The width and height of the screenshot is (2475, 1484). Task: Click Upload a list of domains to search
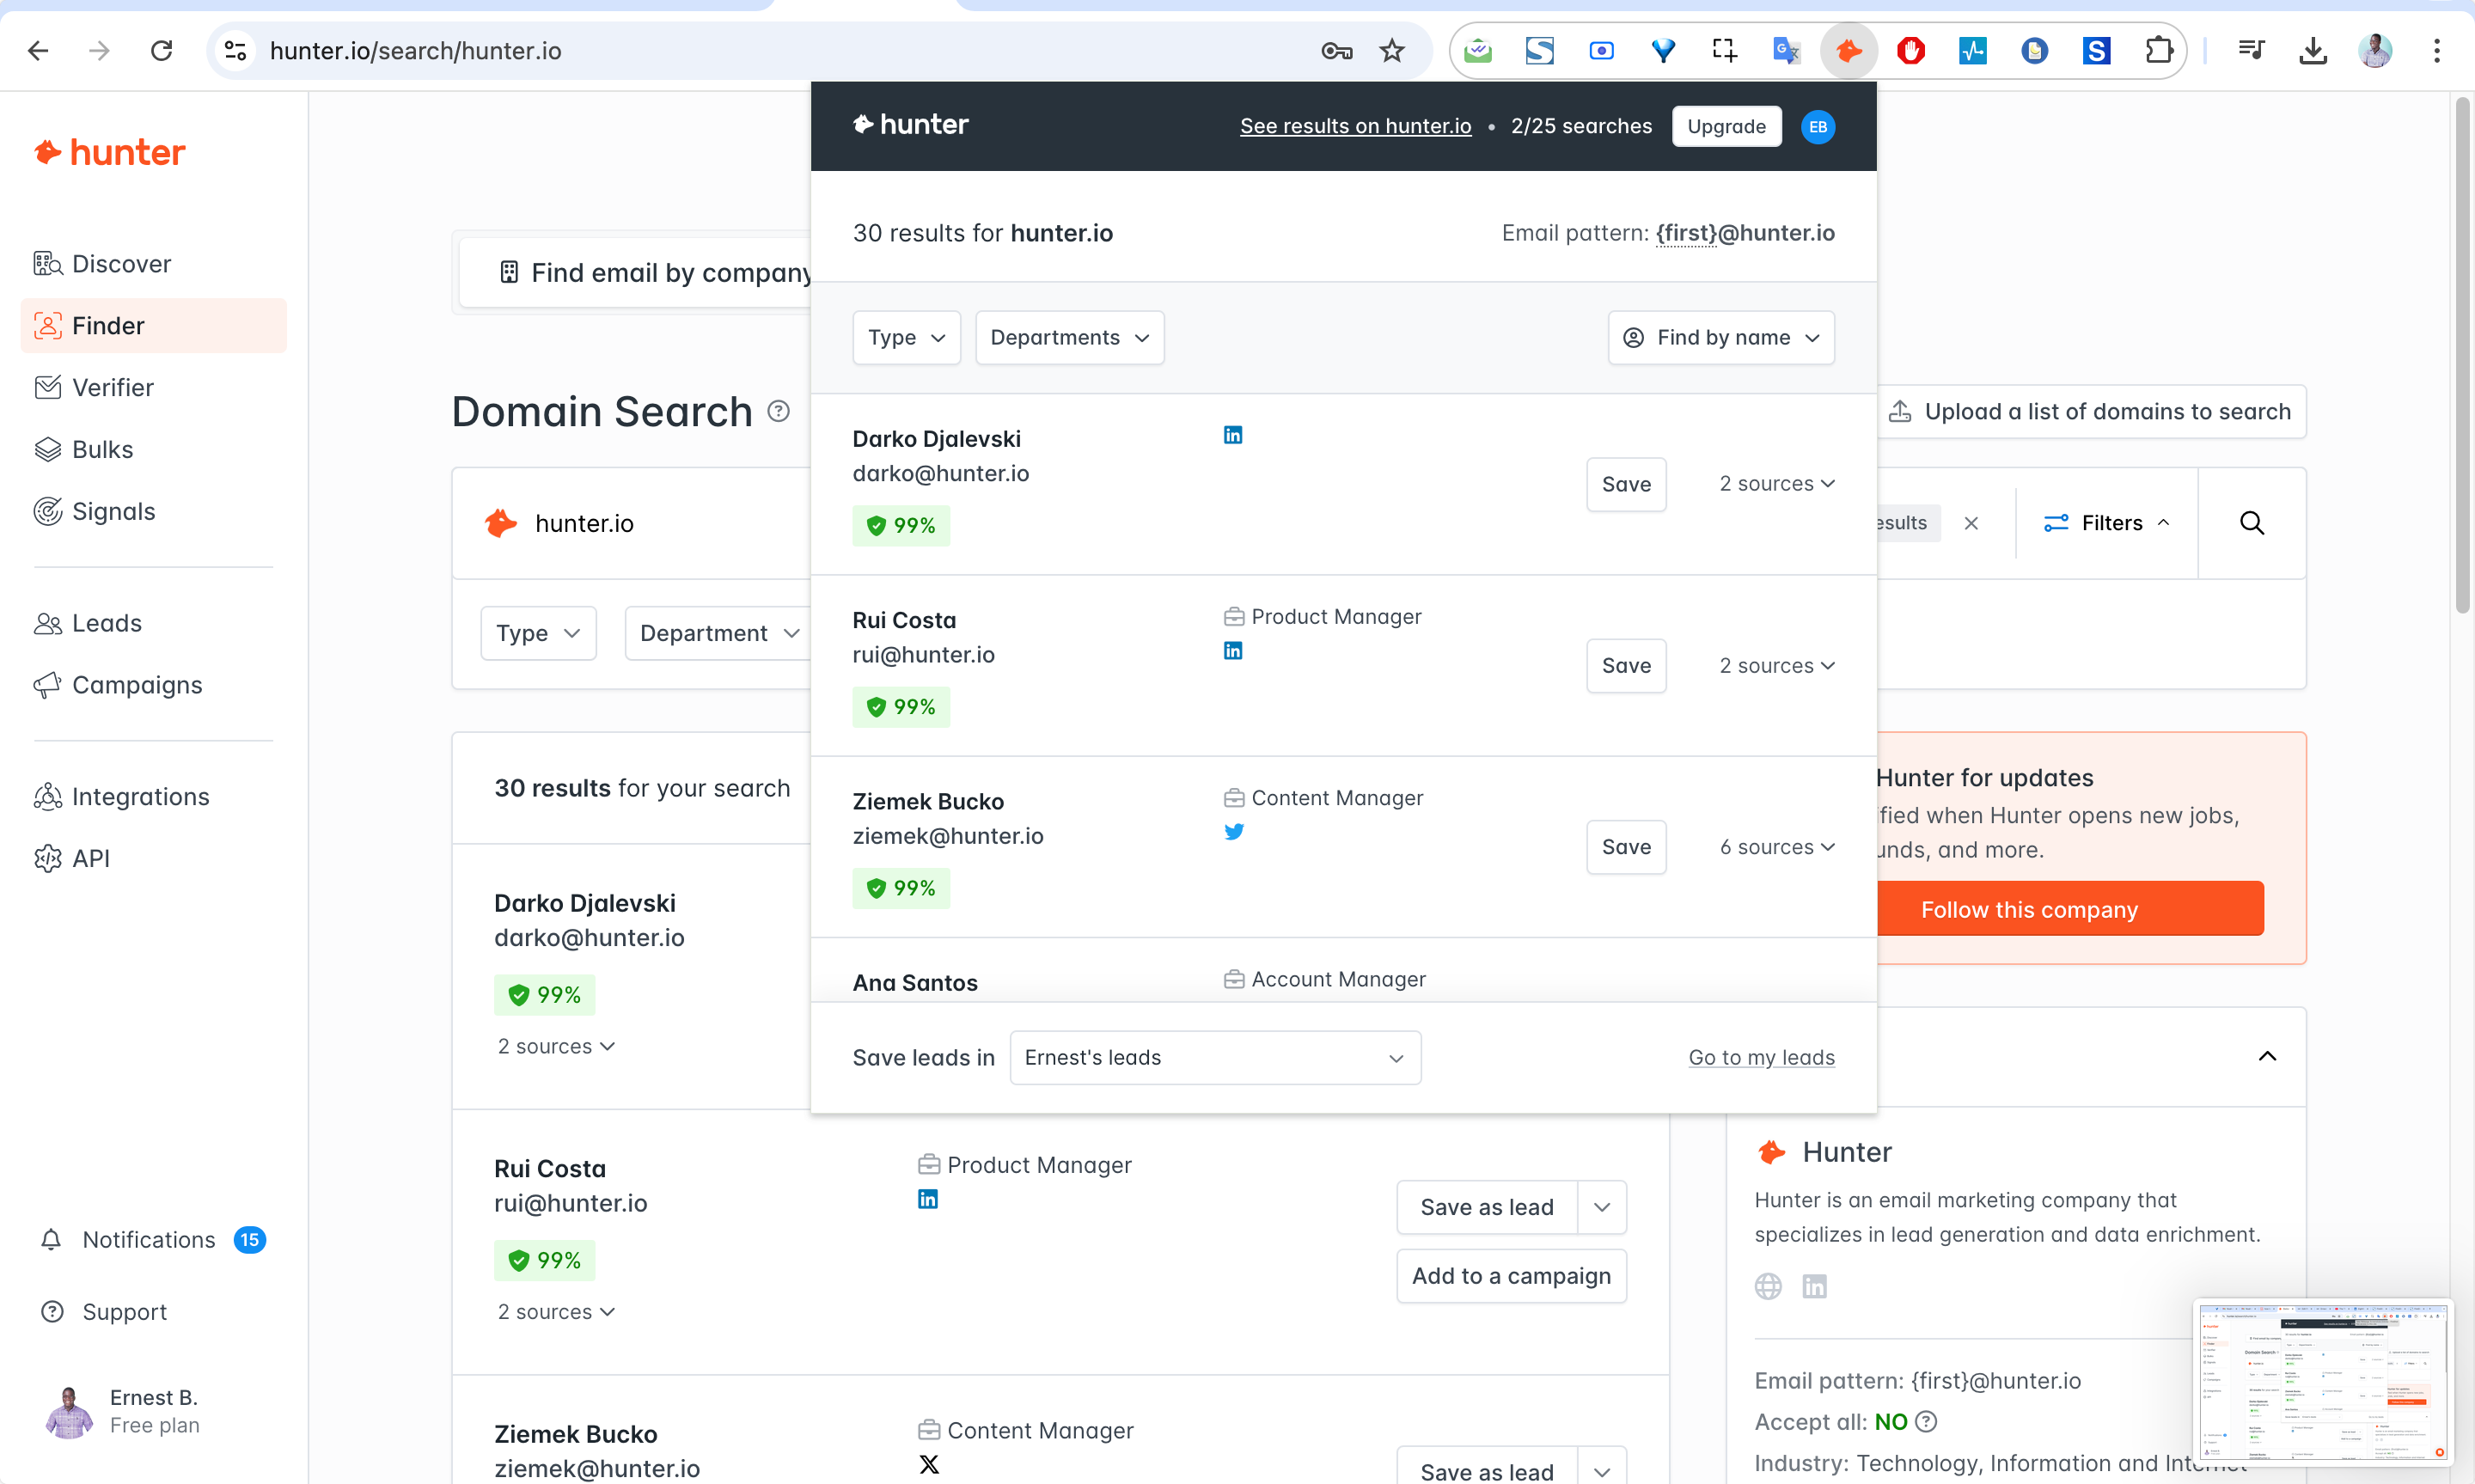2091,412
